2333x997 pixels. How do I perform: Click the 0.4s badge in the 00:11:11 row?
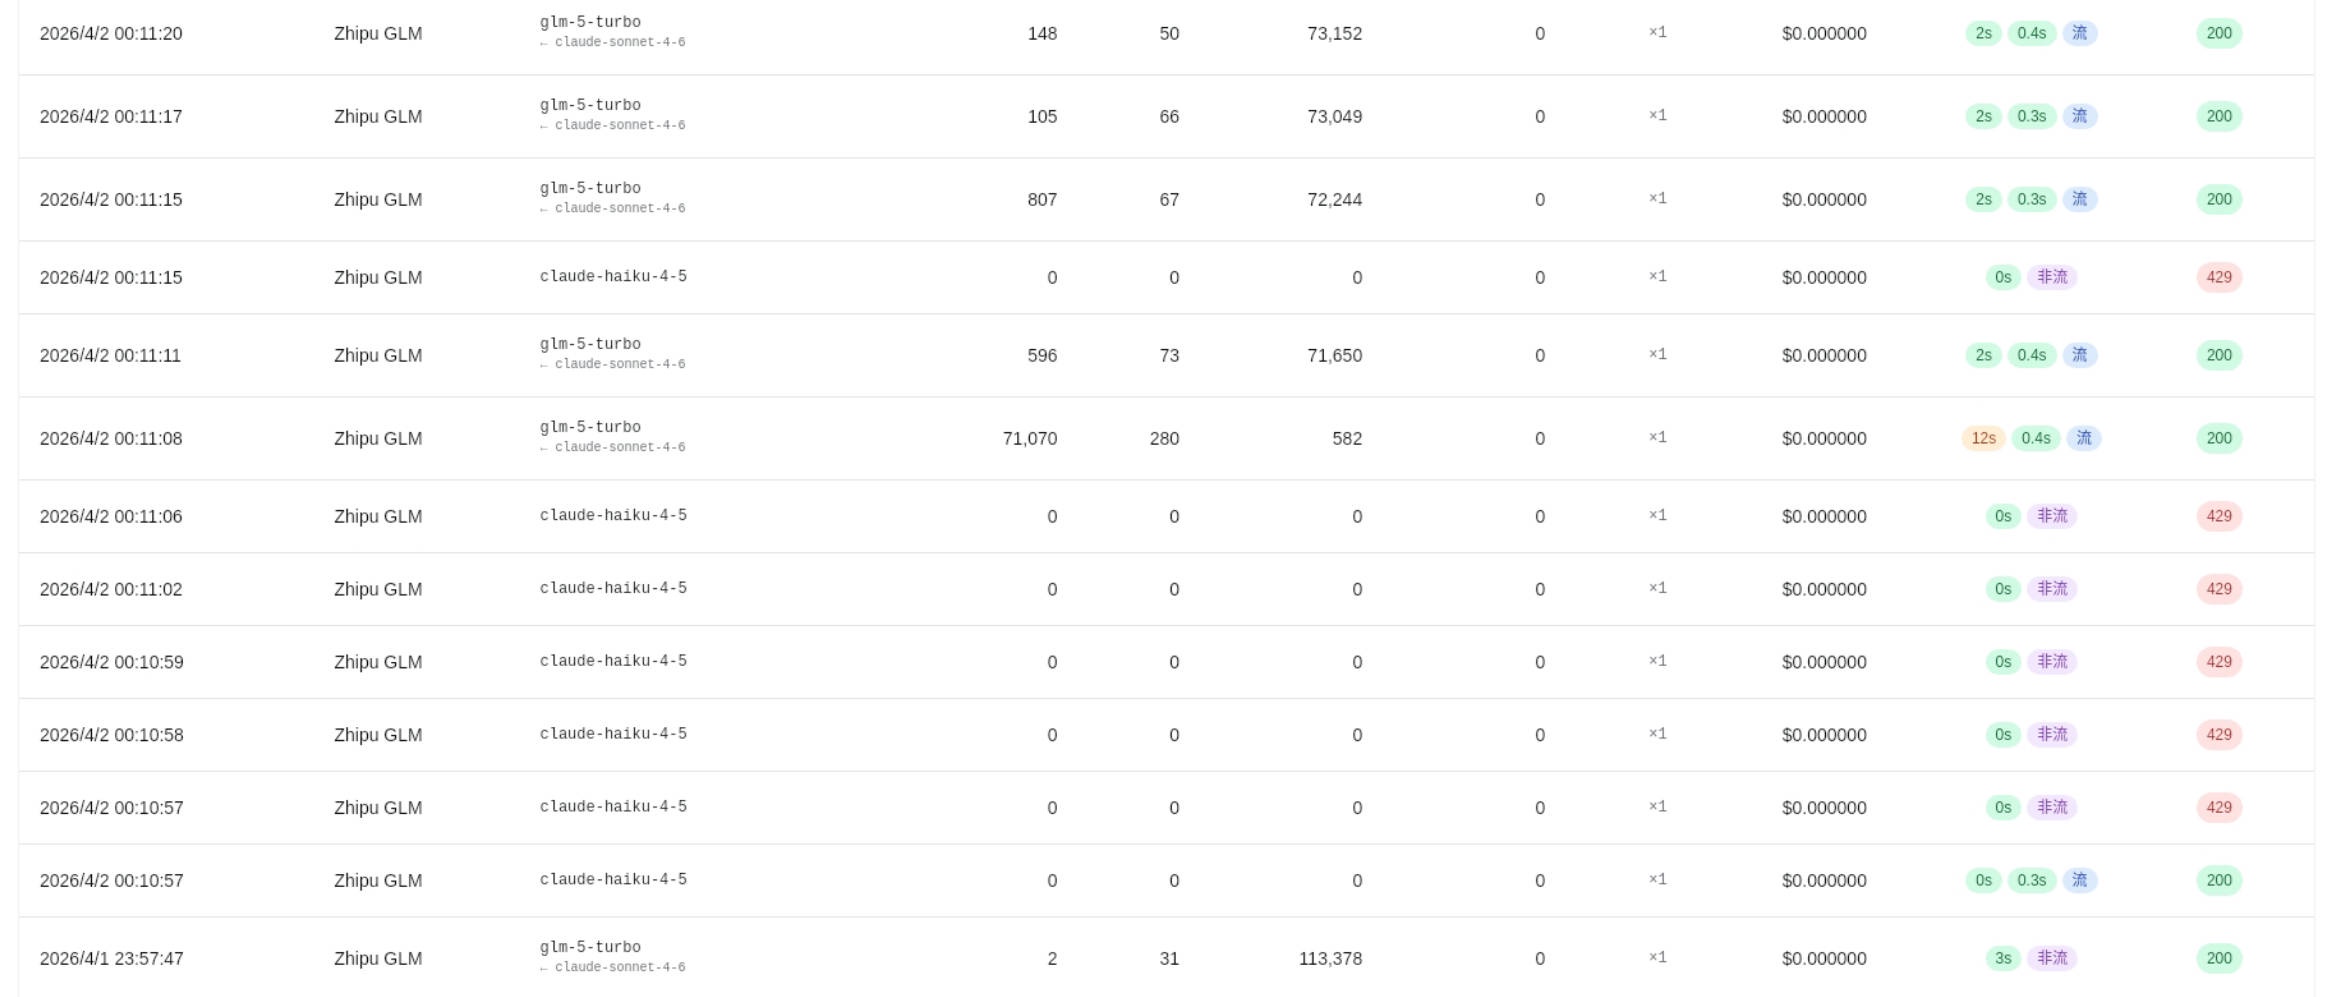click(x=2031, y=355)
